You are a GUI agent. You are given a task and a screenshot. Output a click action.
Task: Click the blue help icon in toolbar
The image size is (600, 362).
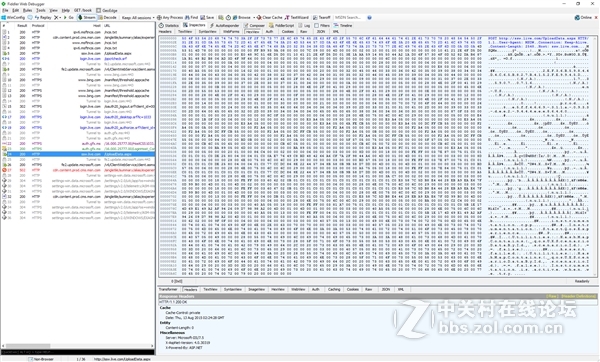369,18
